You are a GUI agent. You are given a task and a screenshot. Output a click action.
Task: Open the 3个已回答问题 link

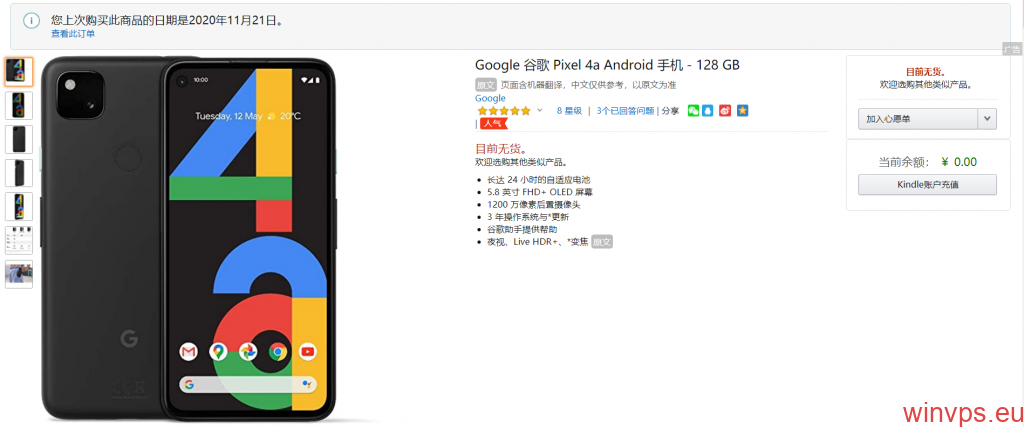(x=625, y=111)
